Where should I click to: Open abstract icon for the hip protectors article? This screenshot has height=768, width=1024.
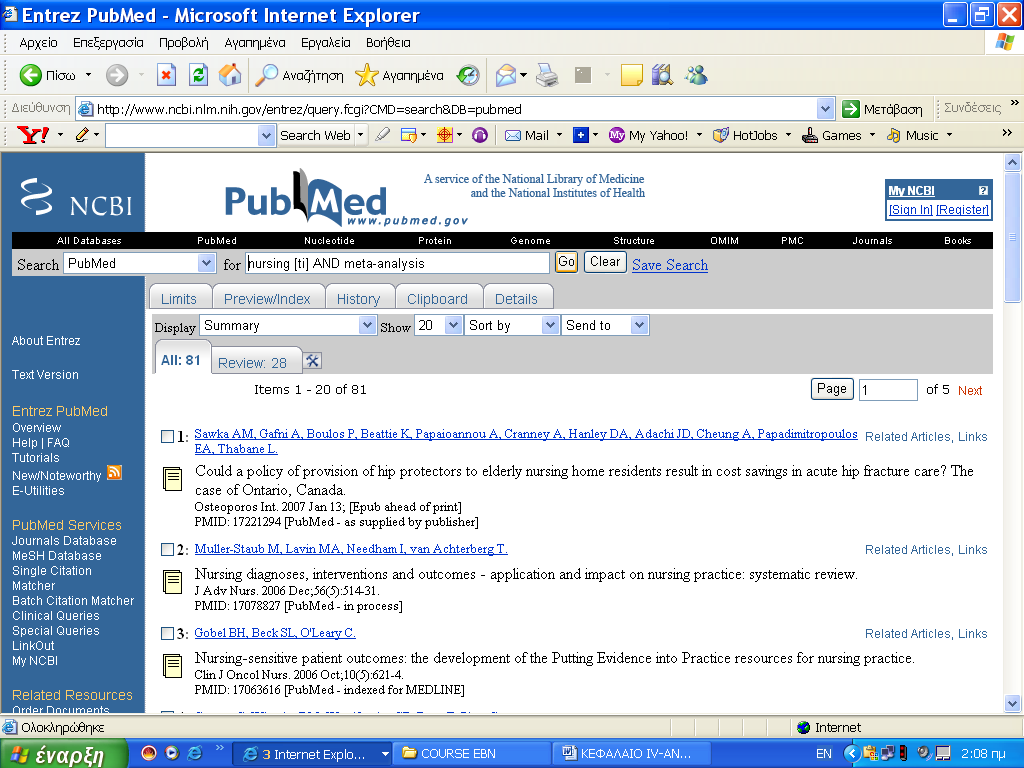pos(172,479)
